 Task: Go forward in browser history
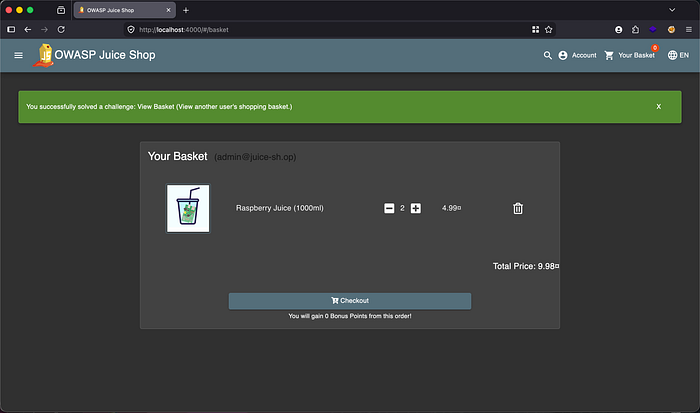click(44, 29)
